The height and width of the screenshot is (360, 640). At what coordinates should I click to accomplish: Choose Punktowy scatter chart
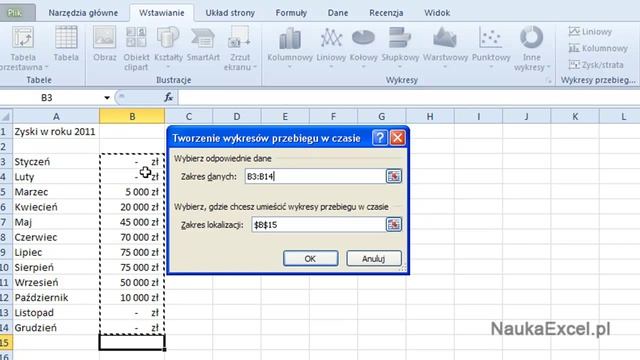click(491, 48)
